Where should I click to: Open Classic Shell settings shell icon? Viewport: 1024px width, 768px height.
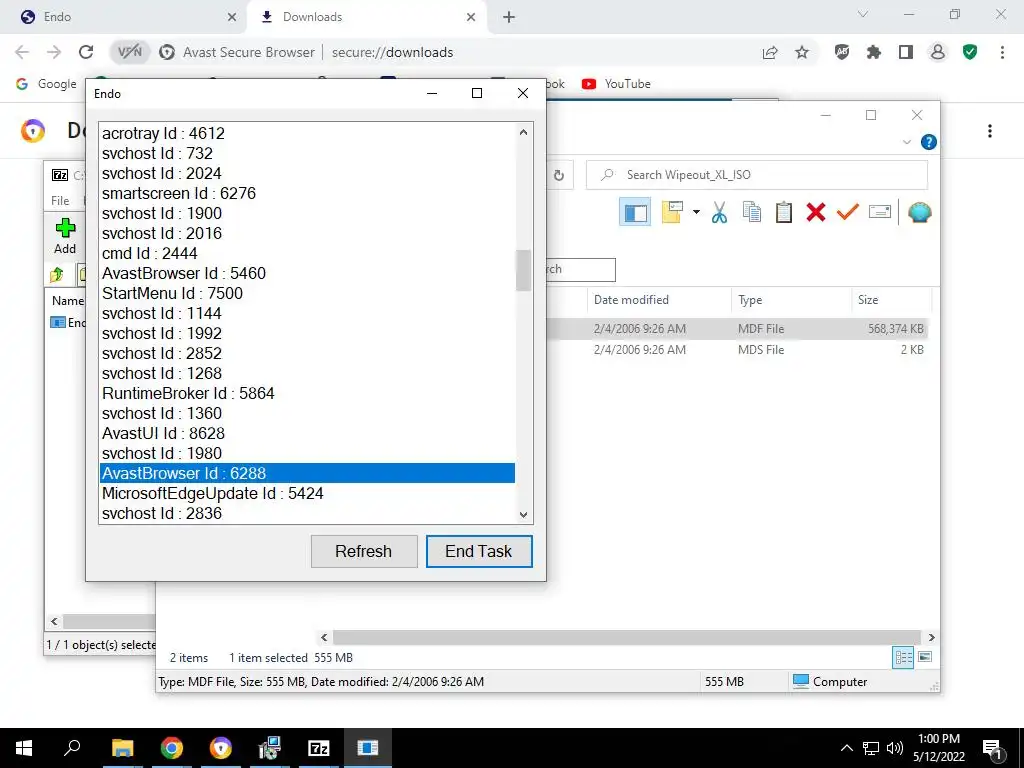click(x=920, y=212)
